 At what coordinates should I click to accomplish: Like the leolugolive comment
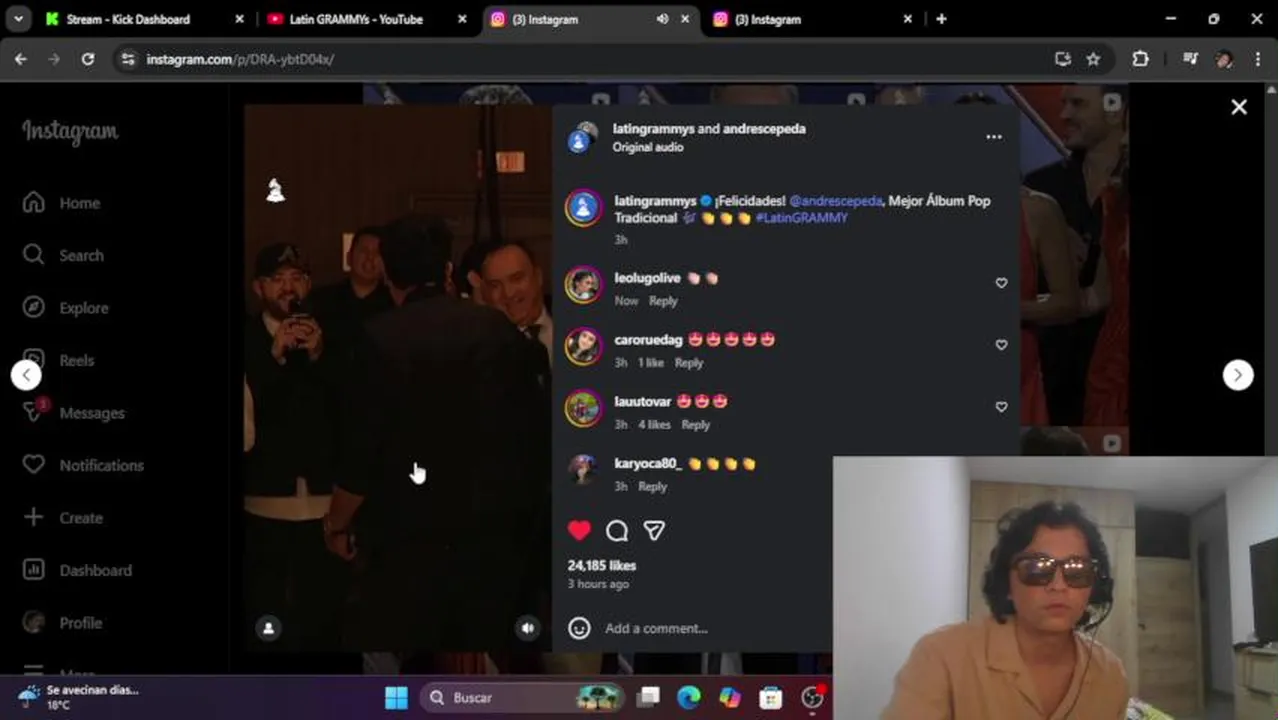pyautogui.click(x=1001, y=283)
